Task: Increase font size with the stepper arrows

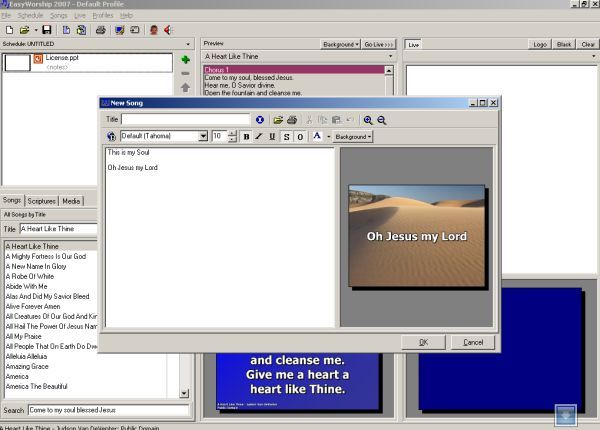Action: point(232,133)
